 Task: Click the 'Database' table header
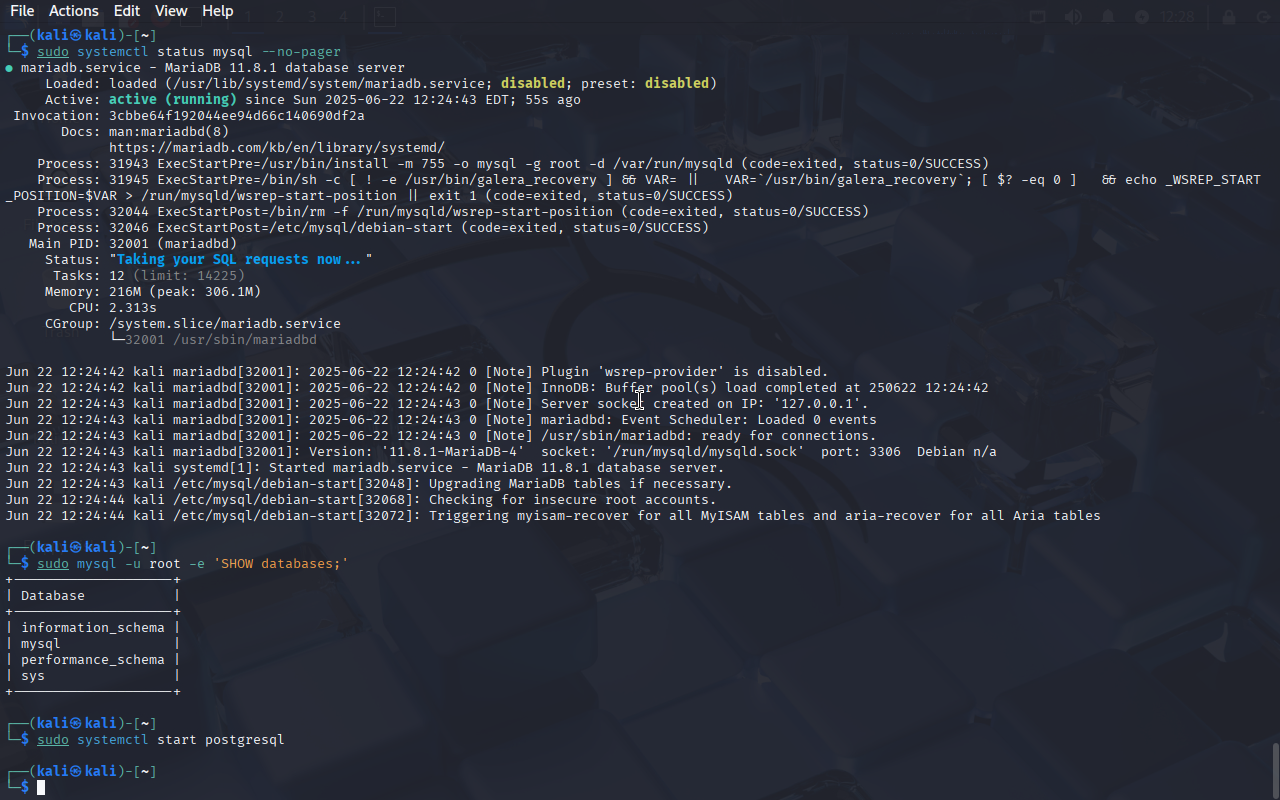(53, 596)
